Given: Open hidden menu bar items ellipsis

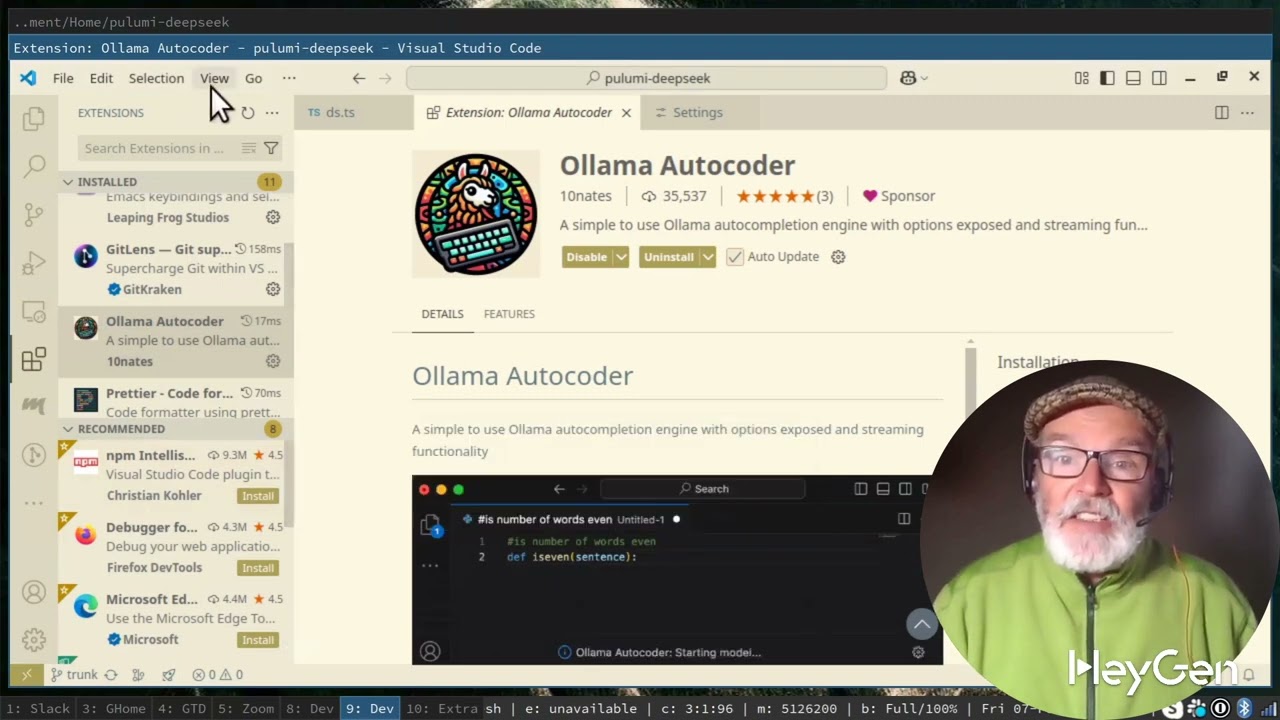Looking at the screenshot, I should pyautogui.click(x=289, y=78).
